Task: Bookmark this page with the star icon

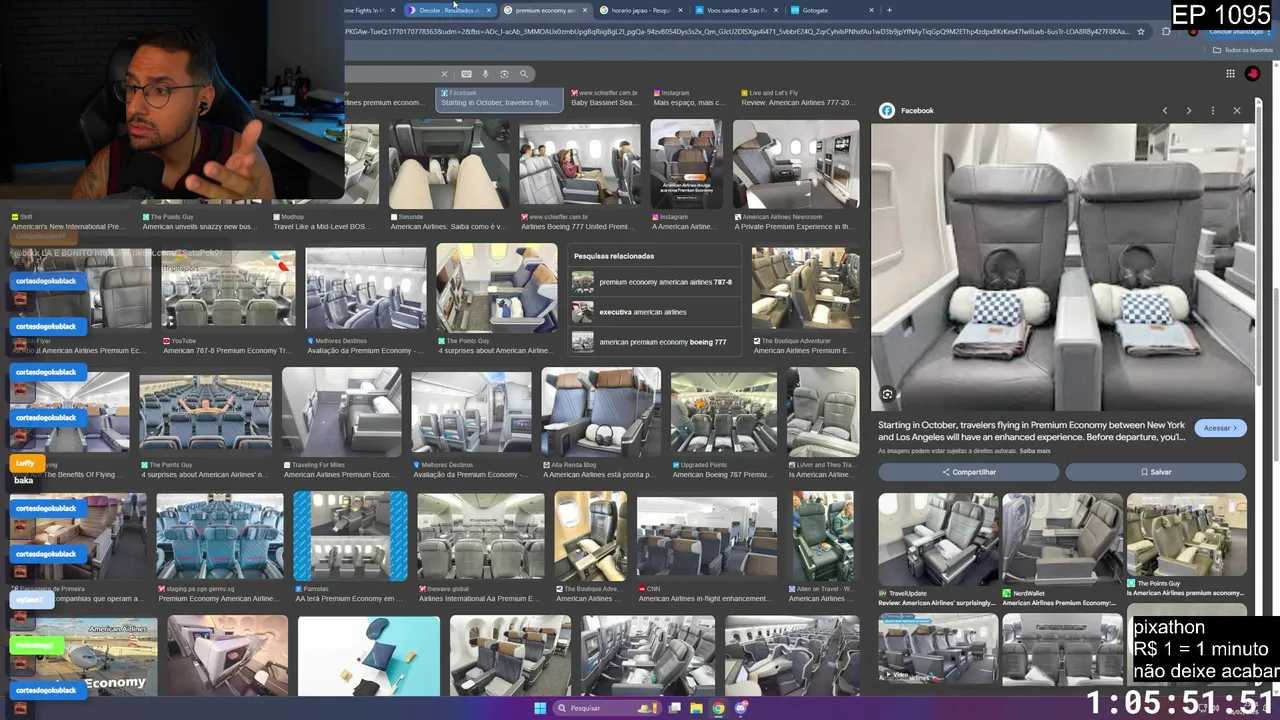Action: tap(1140, 32)
